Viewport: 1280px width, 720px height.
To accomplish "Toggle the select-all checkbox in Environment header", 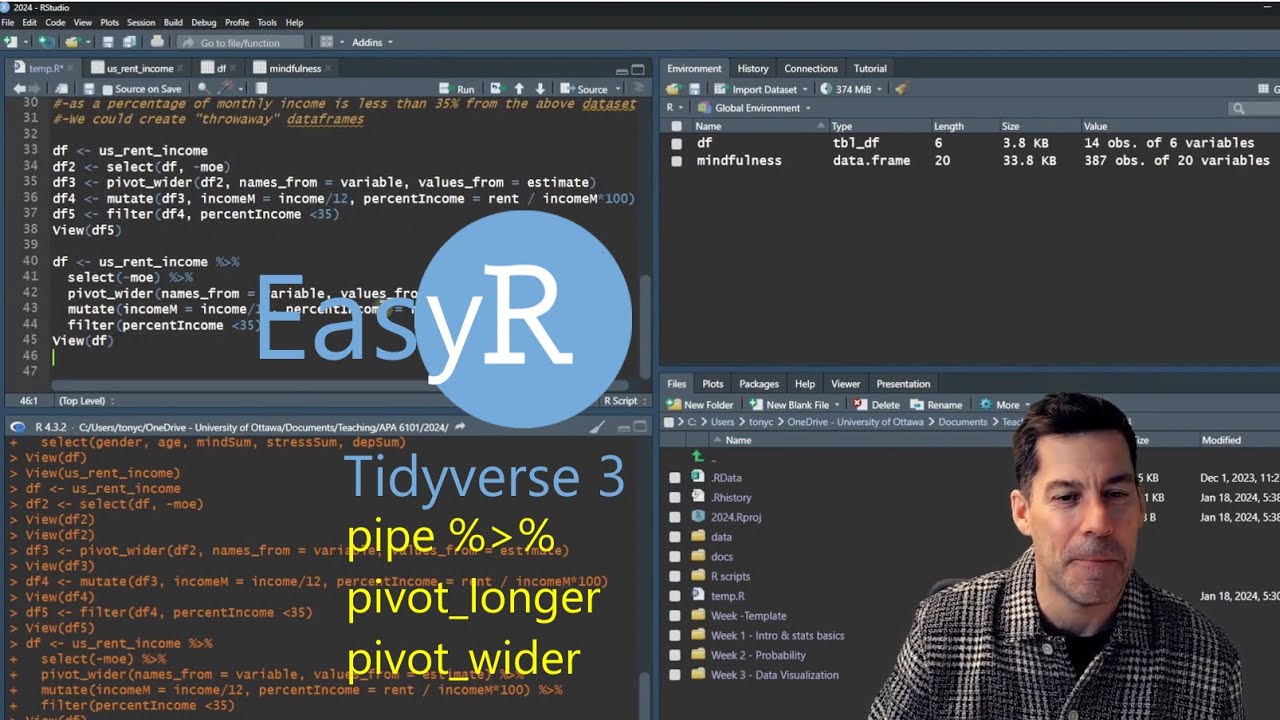I will point(677,126).
